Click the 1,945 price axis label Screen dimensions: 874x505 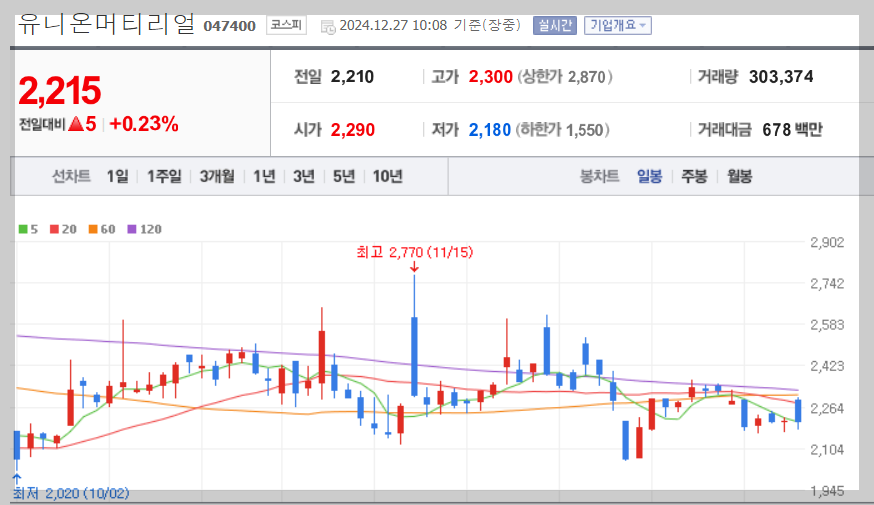[827, 491]
